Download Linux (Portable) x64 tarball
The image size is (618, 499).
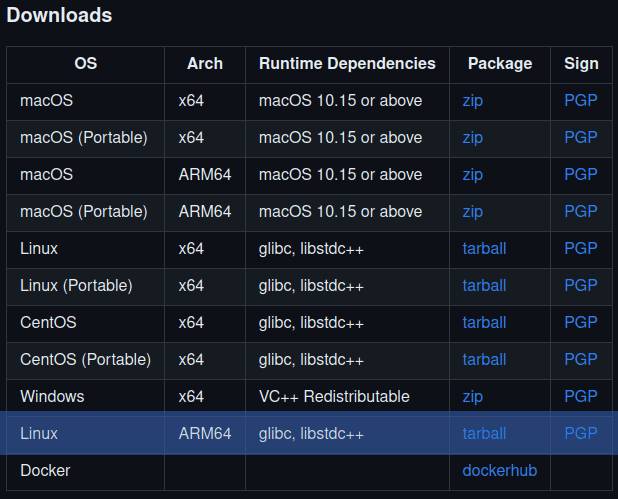coord(484,286)
